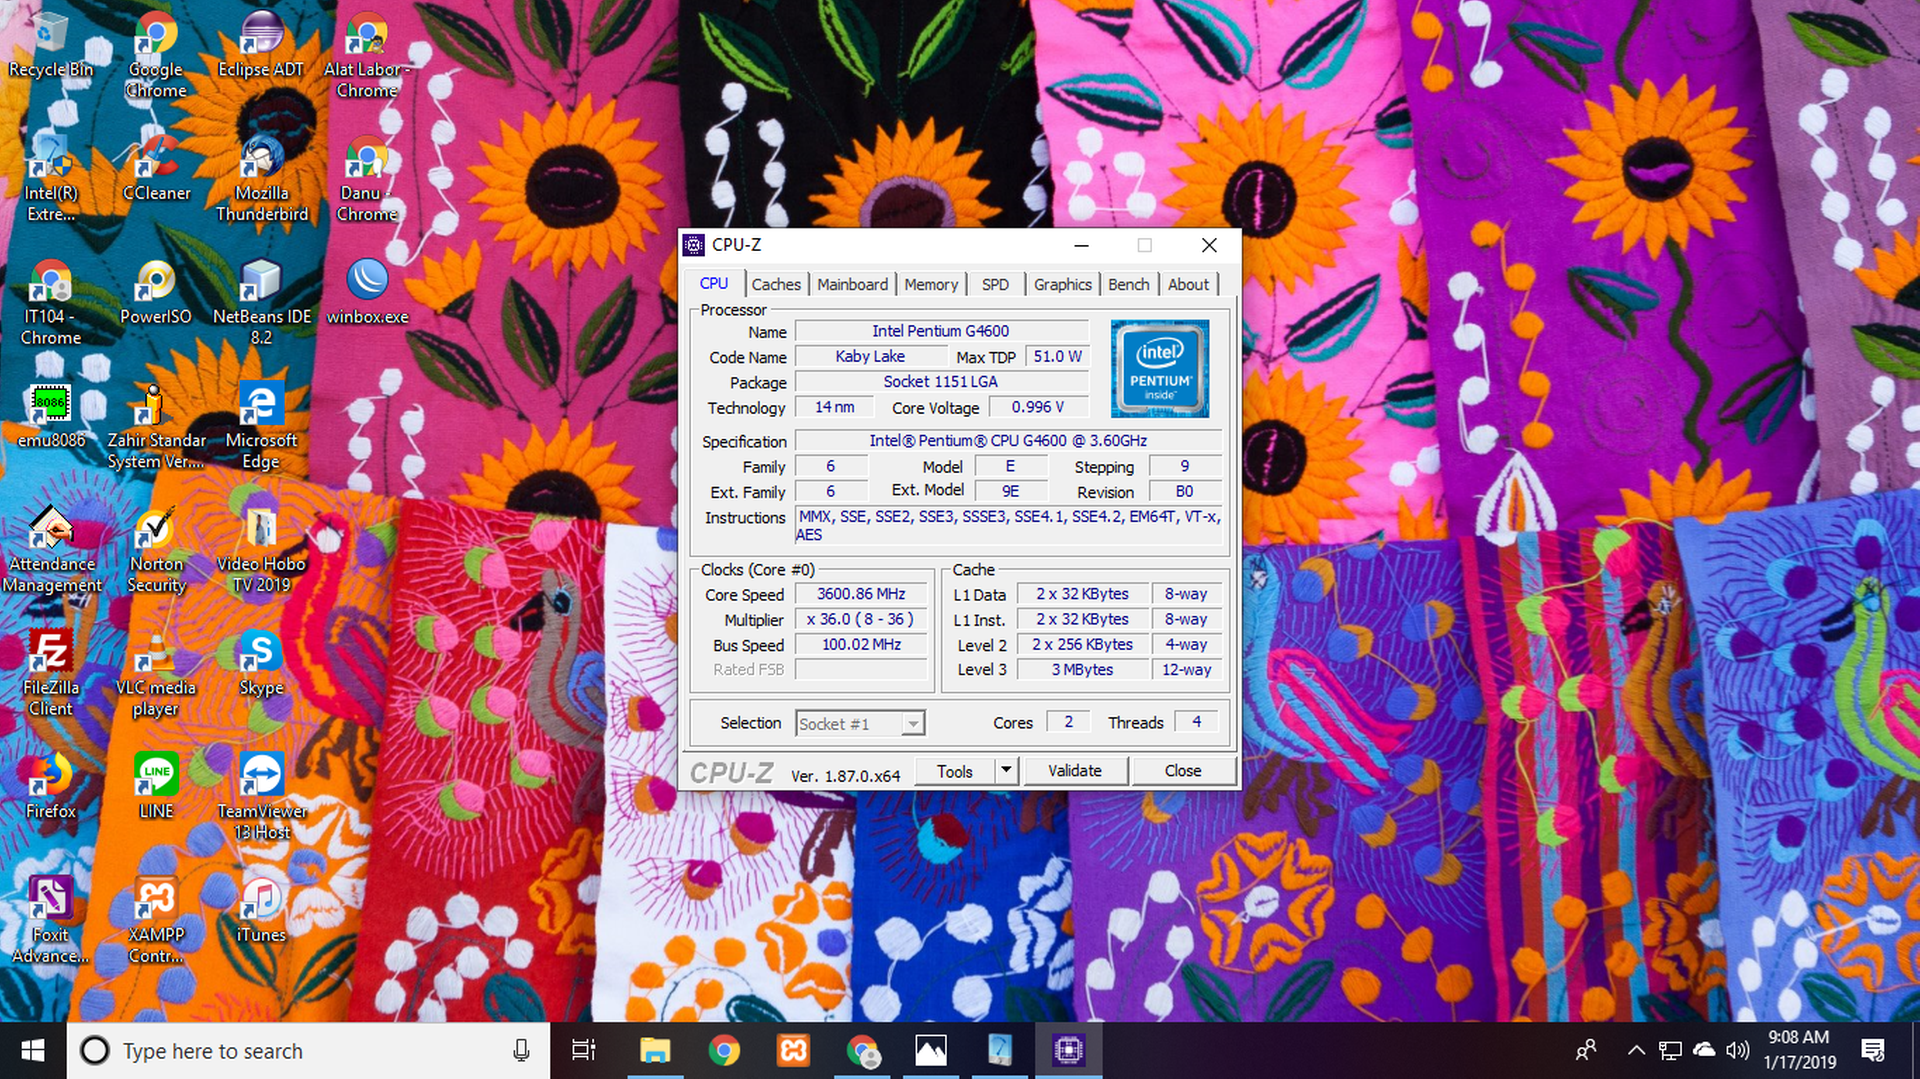Click the Intel Pentium G4600 name field
Image resolution: width=1920 pixels, height=1079 pixels.
pos(940,331)
